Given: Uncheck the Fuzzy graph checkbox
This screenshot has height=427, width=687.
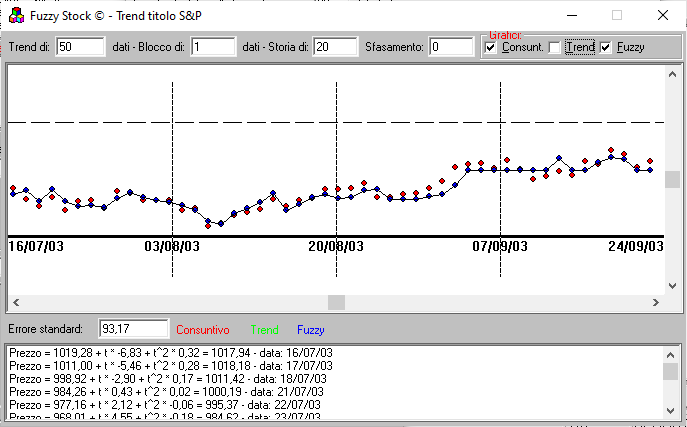Looking at the screenshot, I should [x=605, y=47].
